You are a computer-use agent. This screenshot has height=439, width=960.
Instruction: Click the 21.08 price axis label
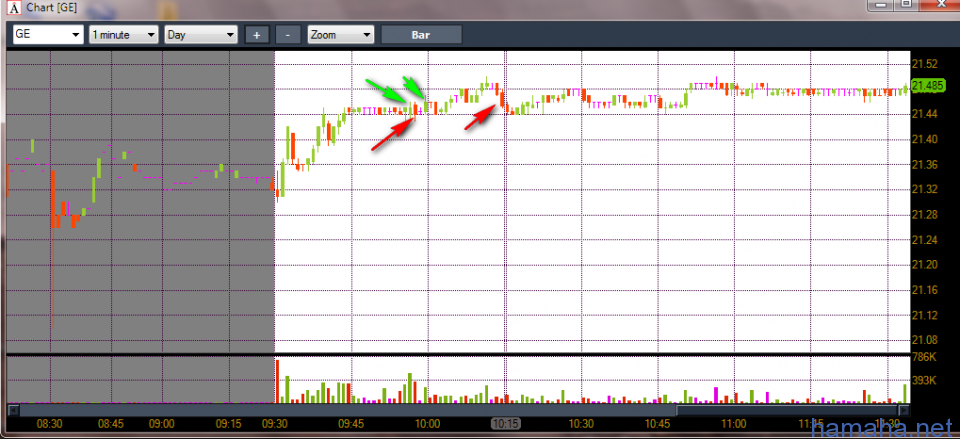pyautogui.click(x=925, y=340)
